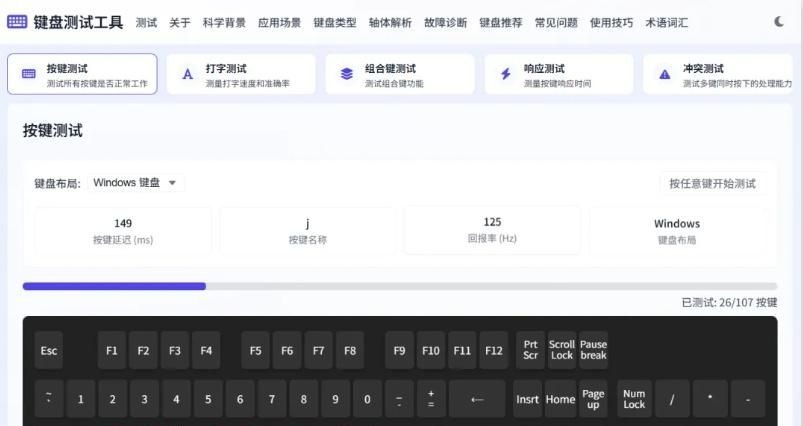Toggle the Num Lock key

(634, 399)
